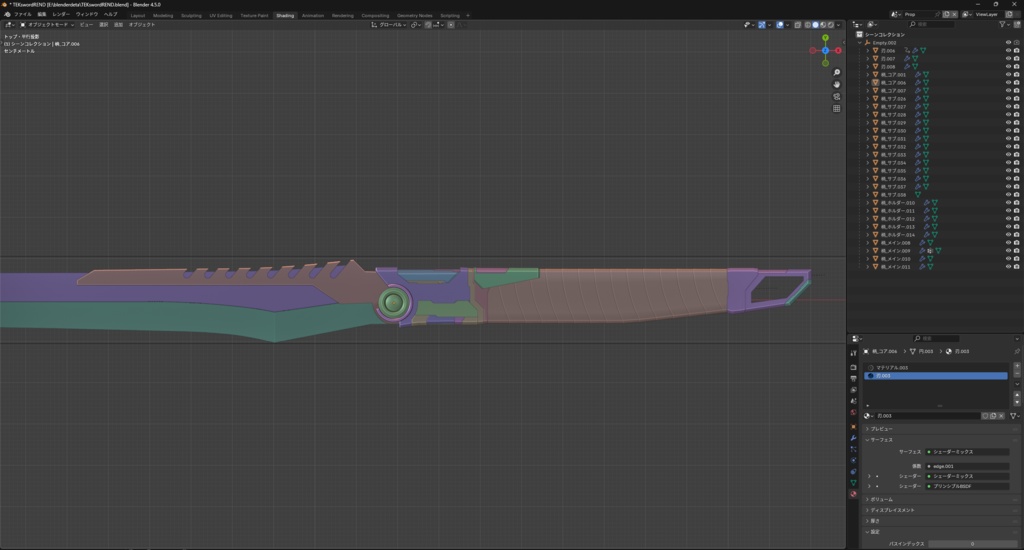
Task: Open the Object Data mesh tab icon
Action: (x=853, y=483)
